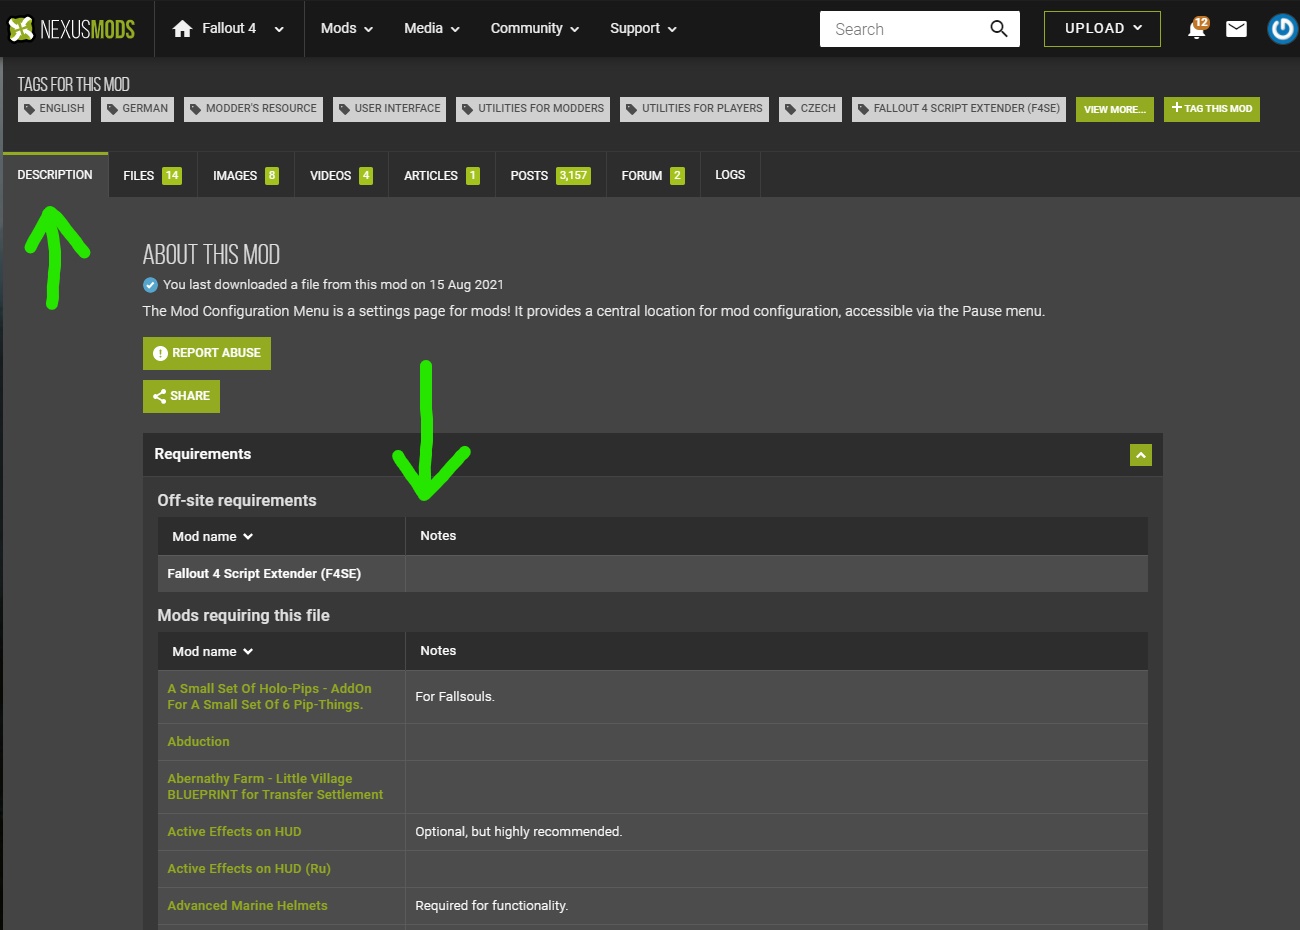Open A Small Set Of Holo-Pips AddOn link
1300x930 pixels.
click(269, 697)
